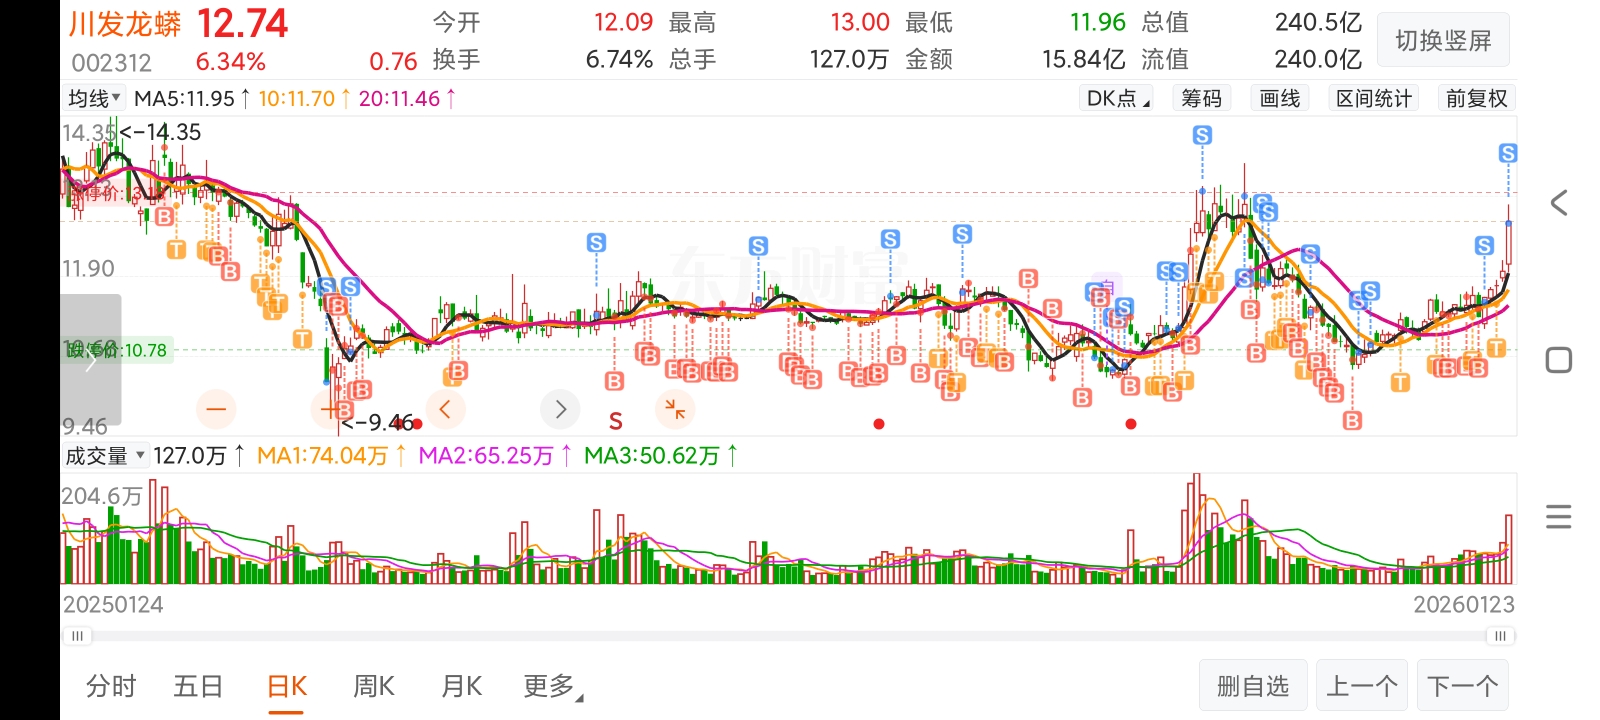This screenshot has width=1600, height=720.
Task: Open the 均线 indicator dropdown
Action: click(x=94, y=98)
